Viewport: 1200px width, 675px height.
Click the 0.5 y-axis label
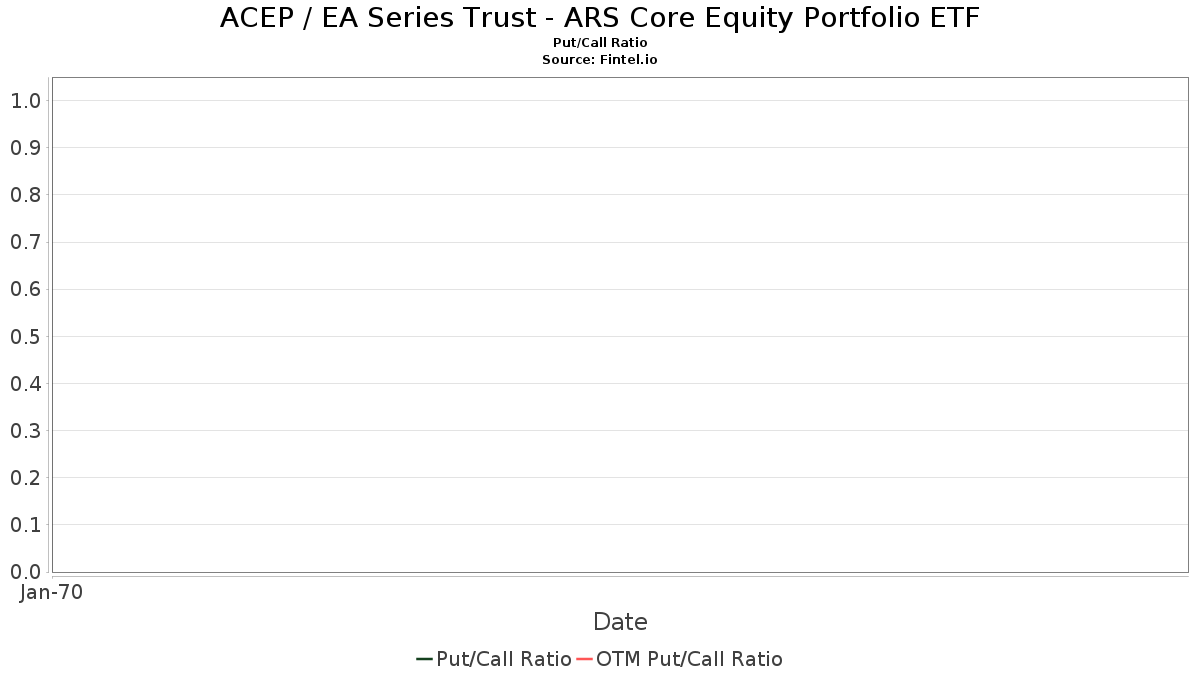pos(25,336)
